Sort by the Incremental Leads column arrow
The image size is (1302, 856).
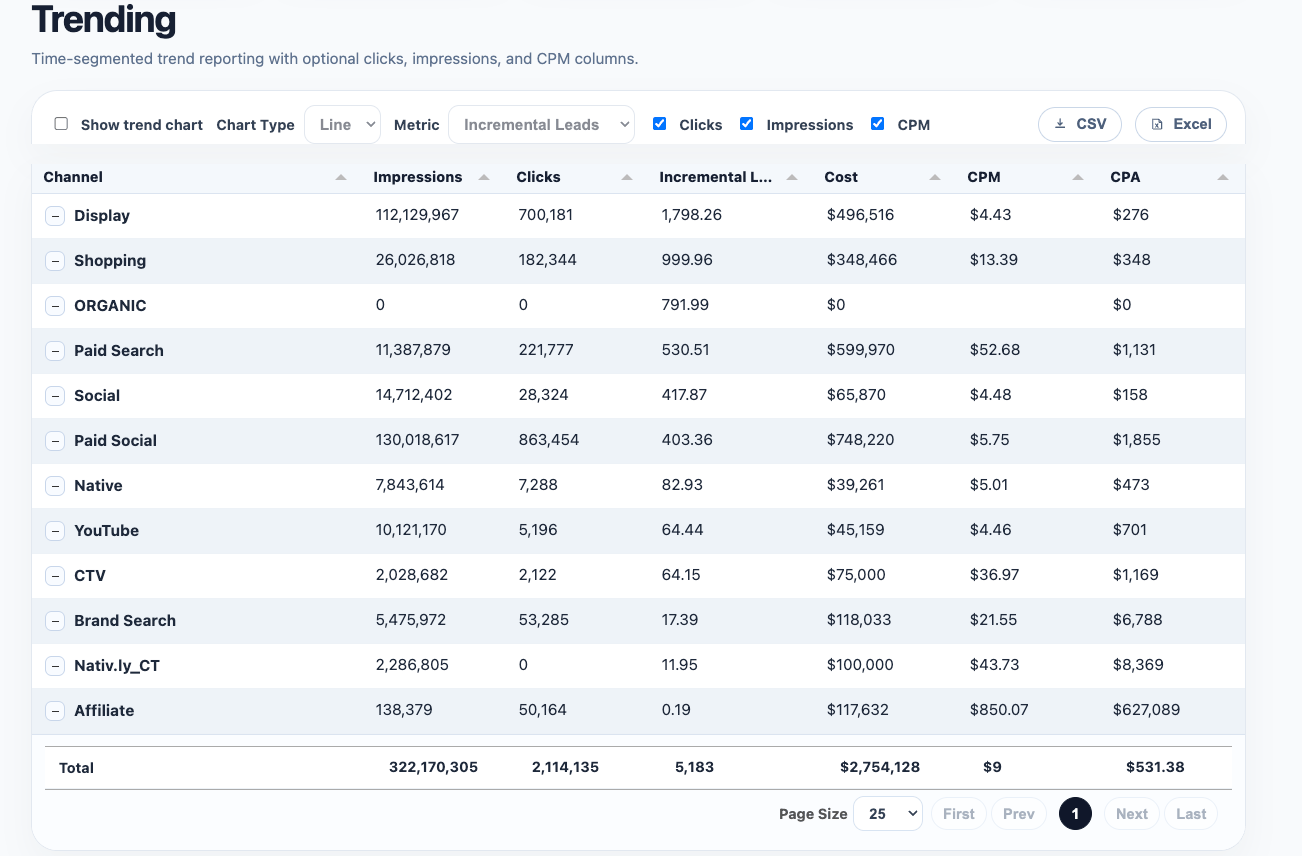(792, 177)
